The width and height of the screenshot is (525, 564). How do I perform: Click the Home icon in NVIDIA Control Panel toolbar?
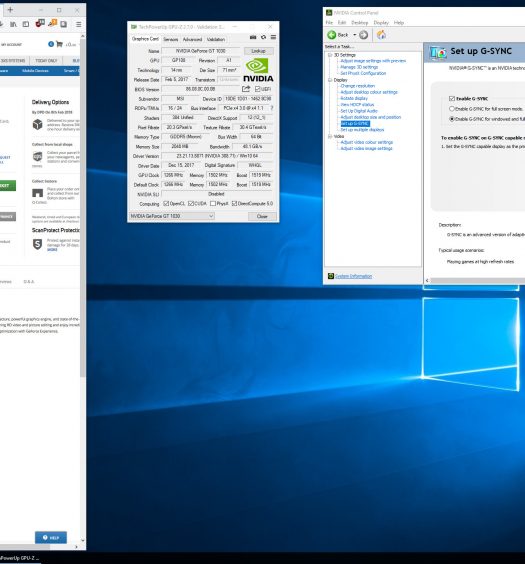click(381, 35)
